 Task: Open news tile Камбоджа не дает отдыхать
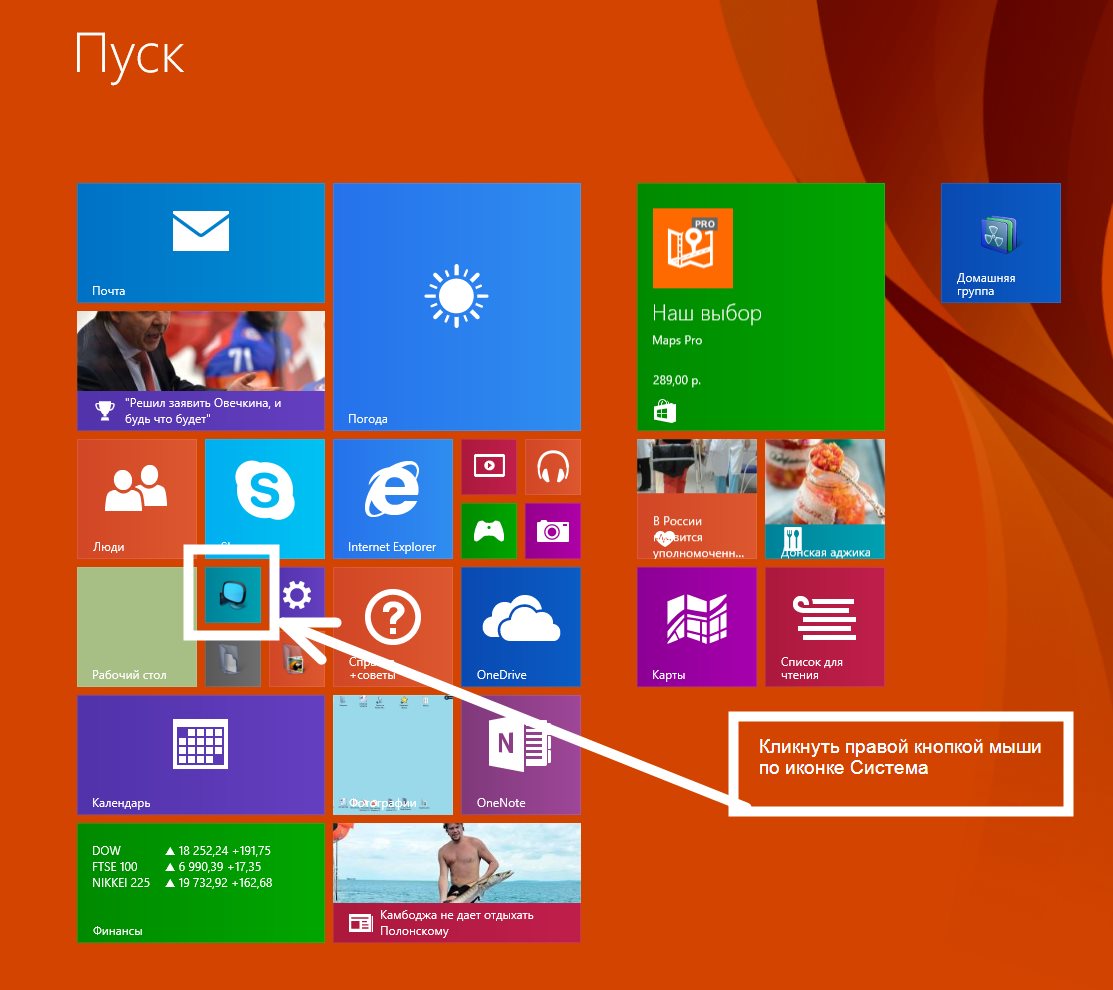point(456,882)
